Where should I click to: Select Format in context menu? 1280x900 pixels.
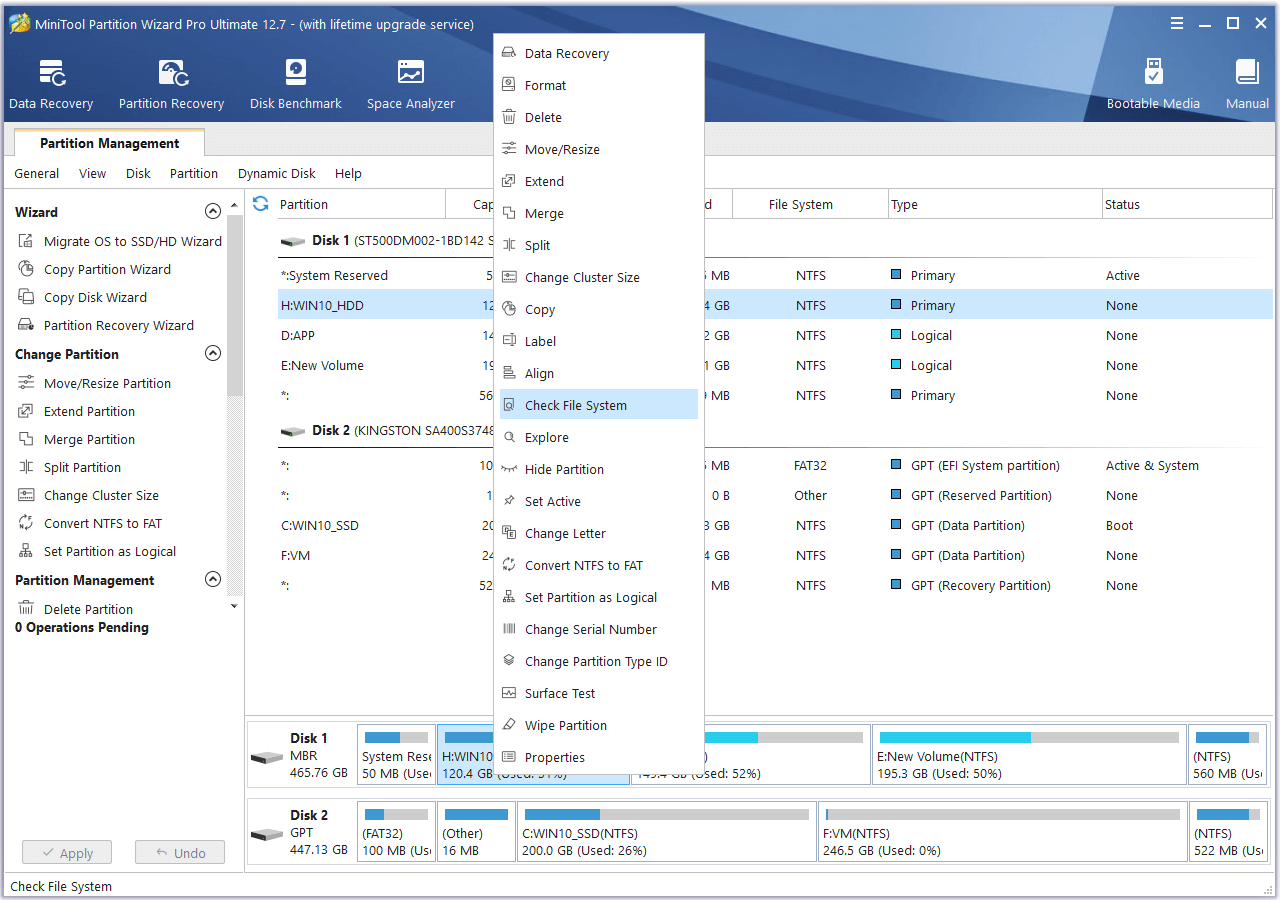599,86
